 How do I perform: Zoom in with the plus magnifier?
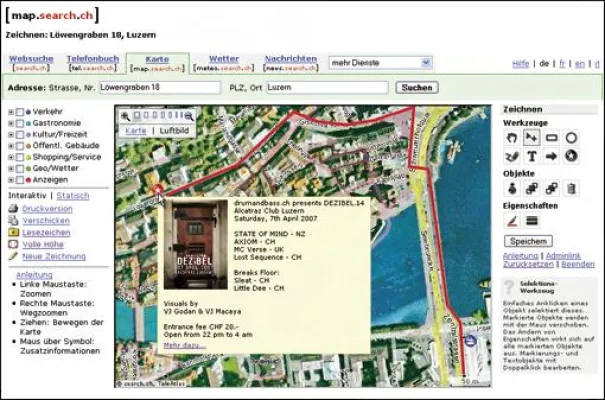click(x=125, y=116)
